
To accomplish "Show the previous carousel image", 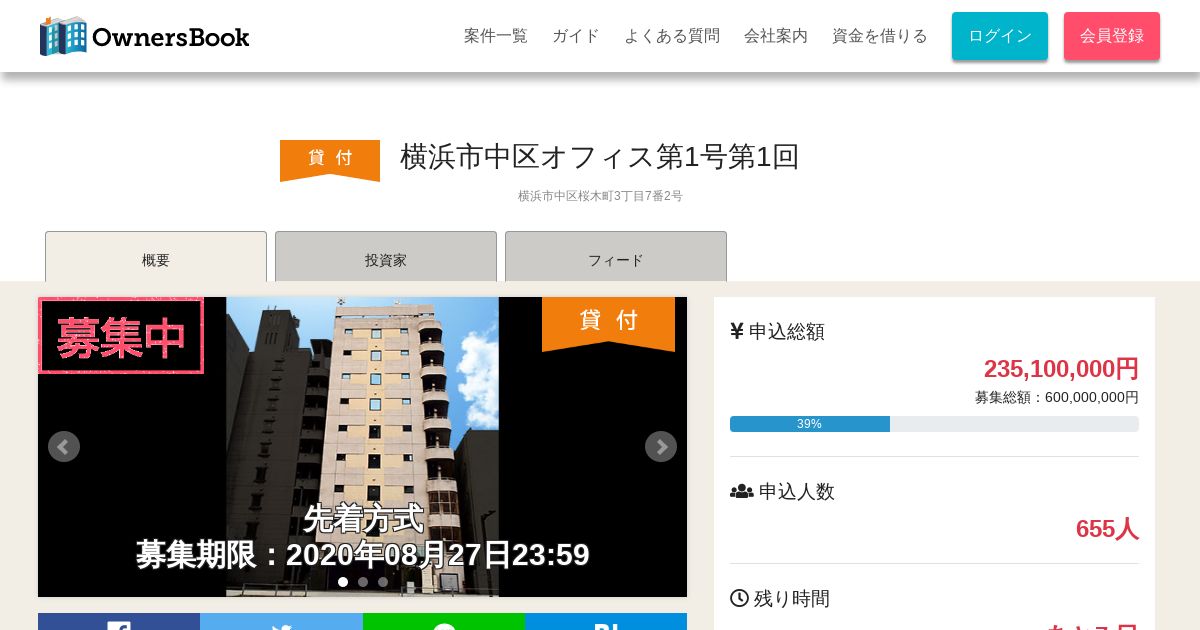I will coord(64,446).
